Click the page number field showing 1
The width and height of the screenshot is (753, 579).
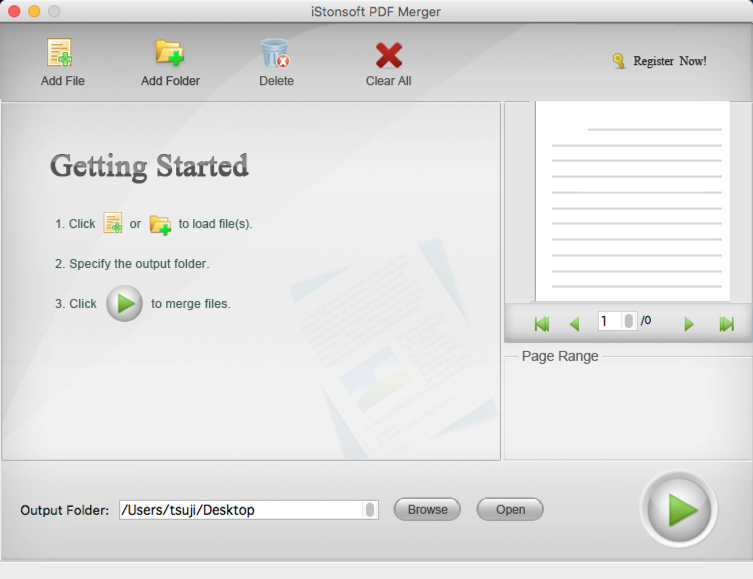(610, 321)
